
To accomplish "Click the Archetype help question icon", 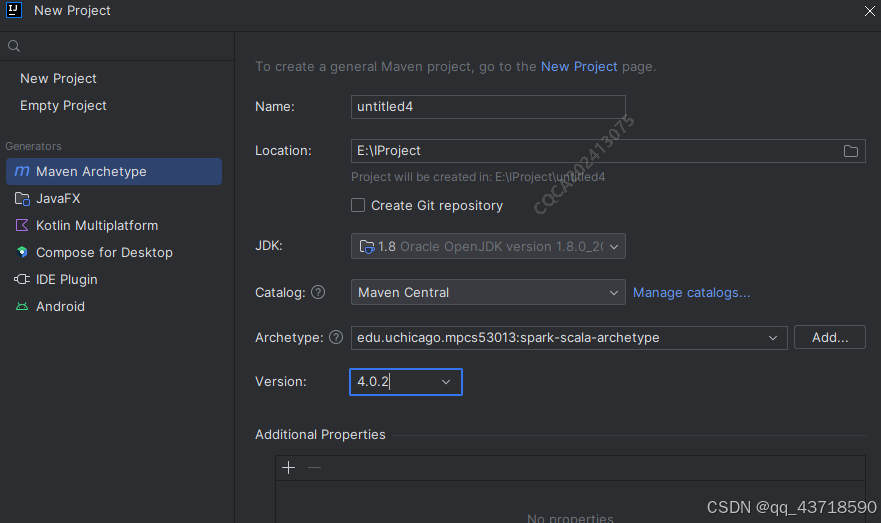I will pos(336,338).
